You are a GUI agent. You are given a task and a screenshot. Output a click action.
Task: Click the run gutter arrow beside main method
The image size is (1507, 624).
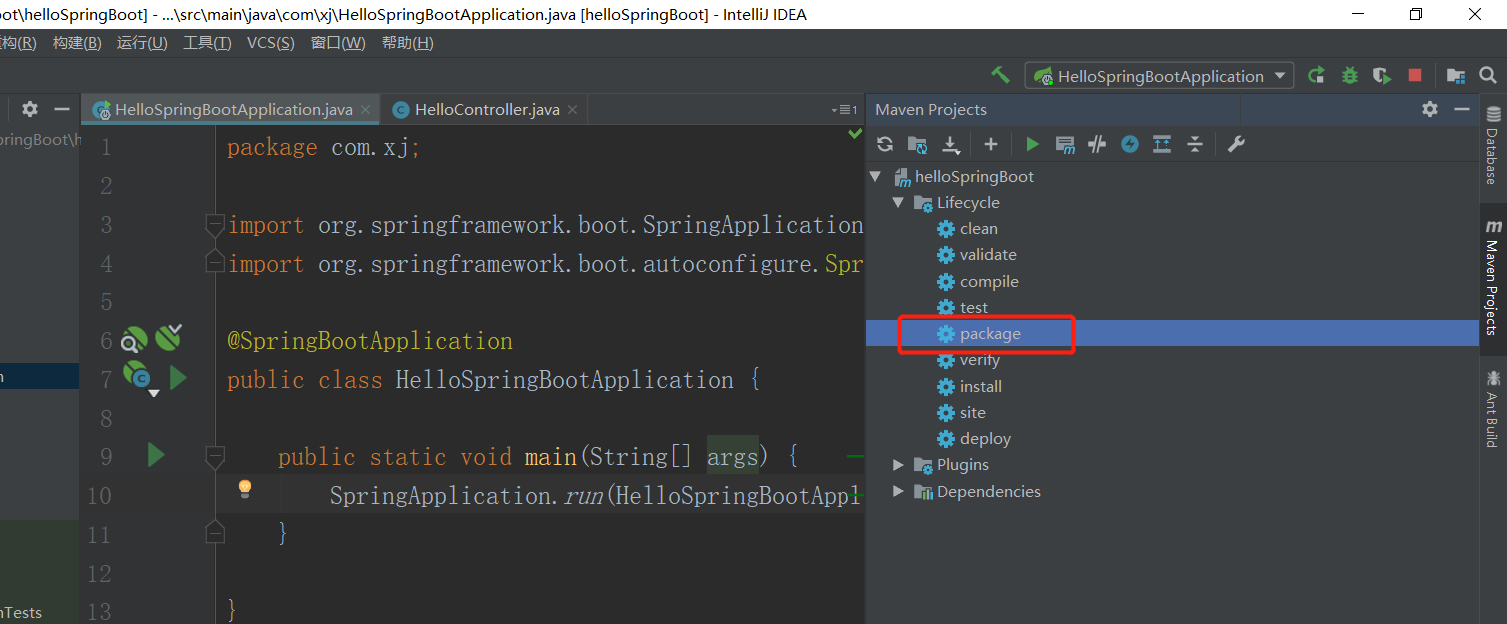pyautogui.click(x=156, y=456)
